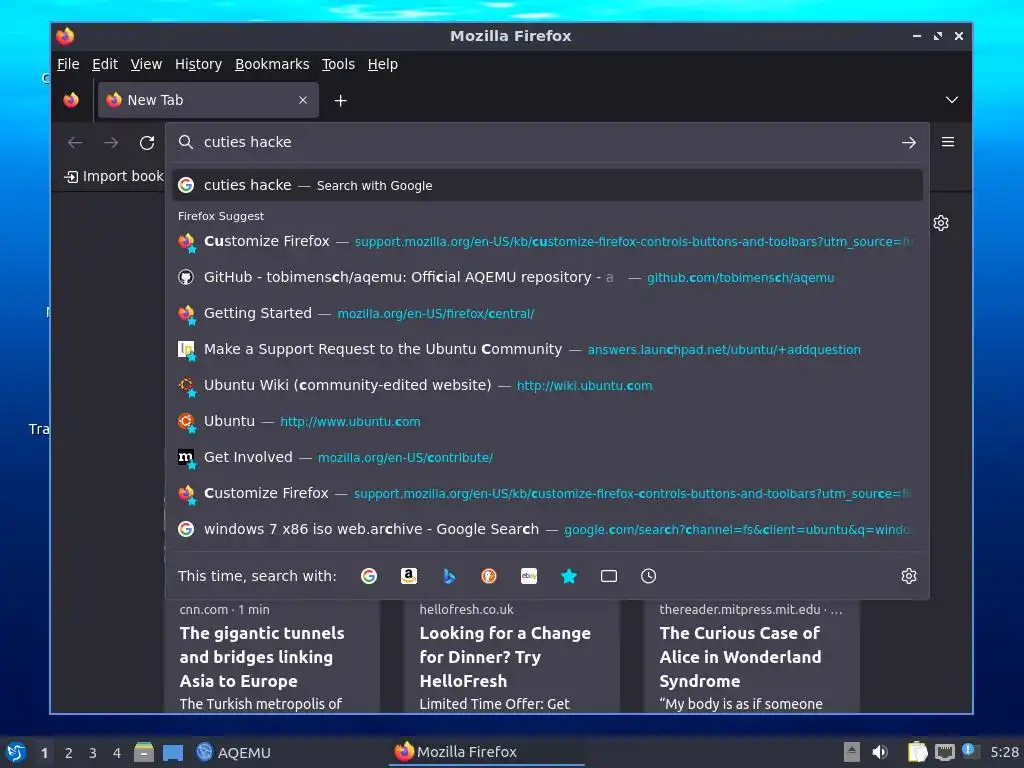Click Import bookmarks toolbar button
Screen dimensions: 1024x768
coord(114,176)
